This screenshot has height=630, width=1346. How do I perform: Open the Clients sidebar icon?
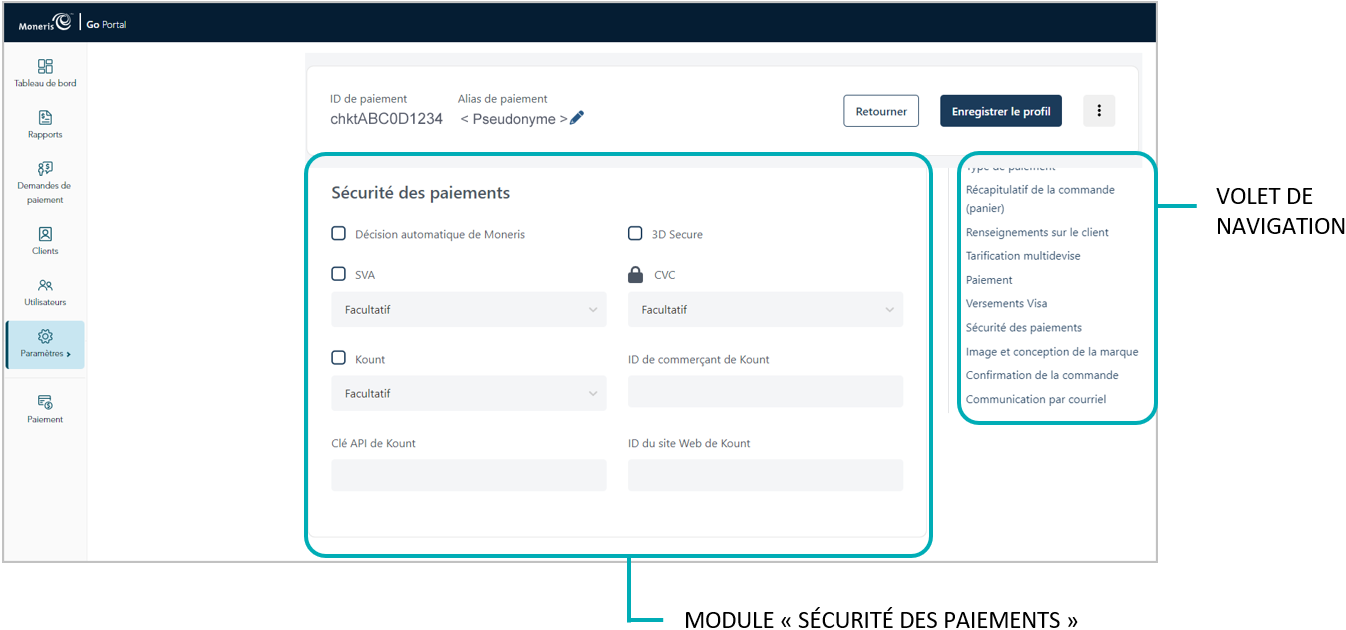pos(45,235)
